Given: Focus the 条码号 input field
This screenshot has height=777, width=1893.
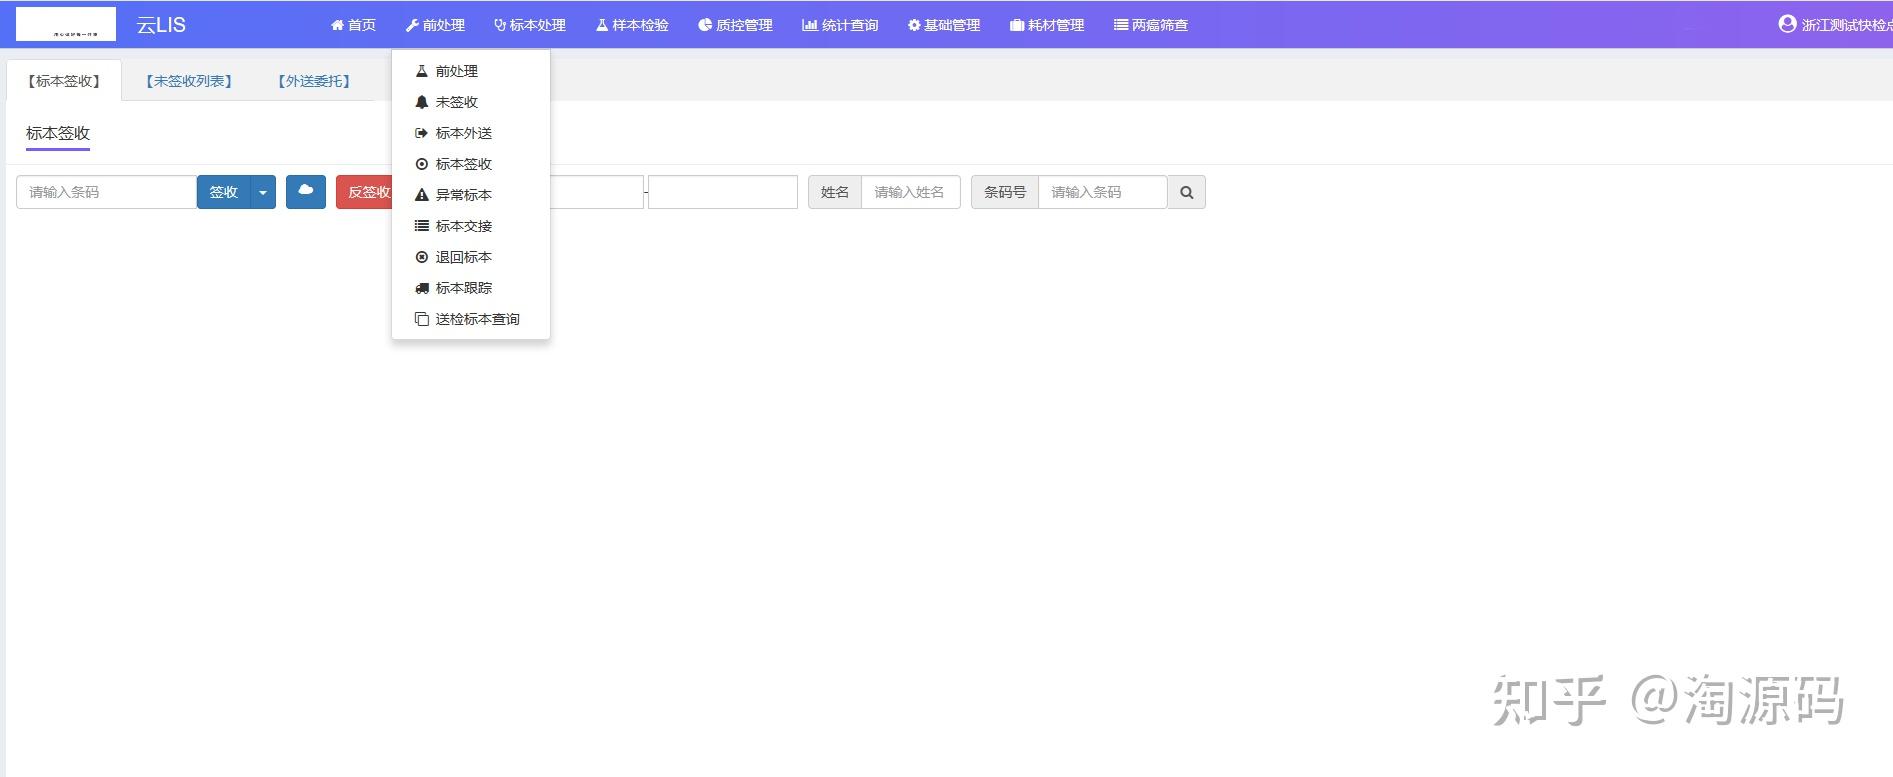Looking at the screenshot, I should (x=1102, y=192).
